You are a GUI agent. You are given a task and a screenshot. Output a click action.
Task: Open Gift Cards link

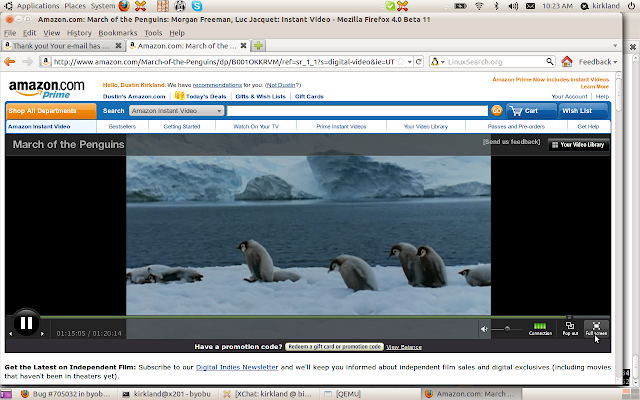[x=309, y=96]
